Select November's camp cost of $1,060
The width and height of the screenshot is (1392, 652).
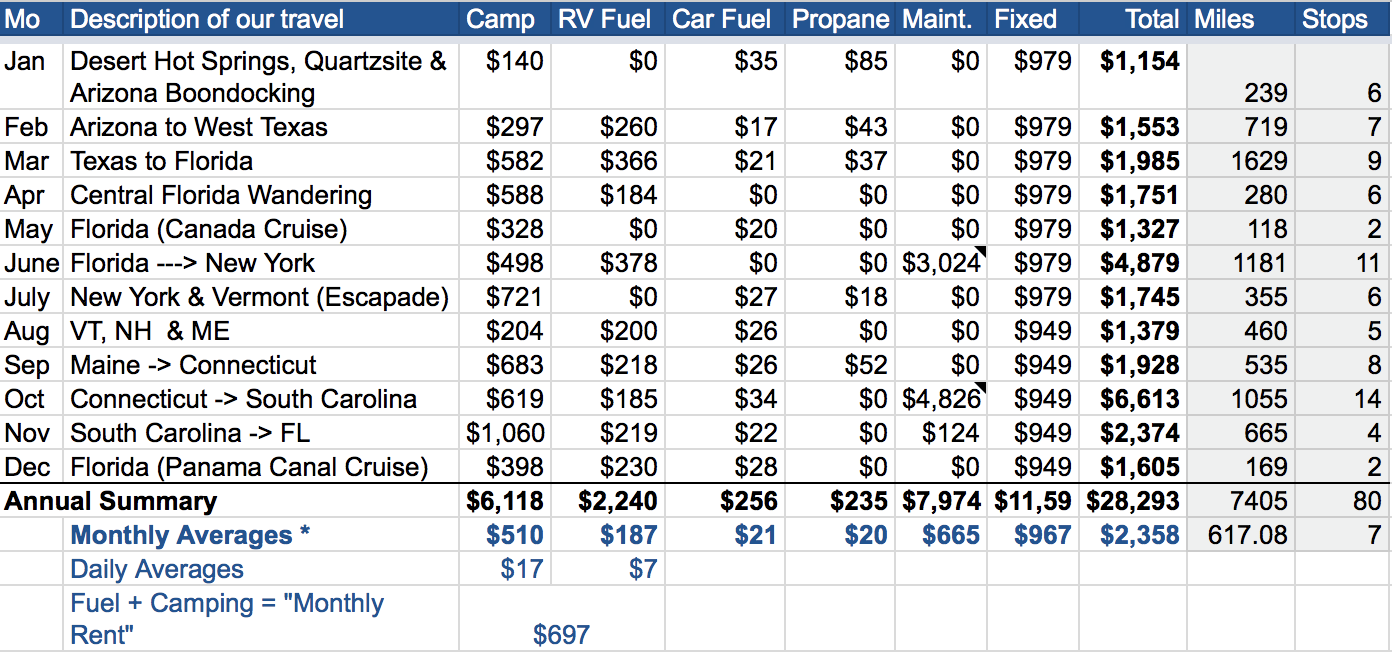[505, 433]
